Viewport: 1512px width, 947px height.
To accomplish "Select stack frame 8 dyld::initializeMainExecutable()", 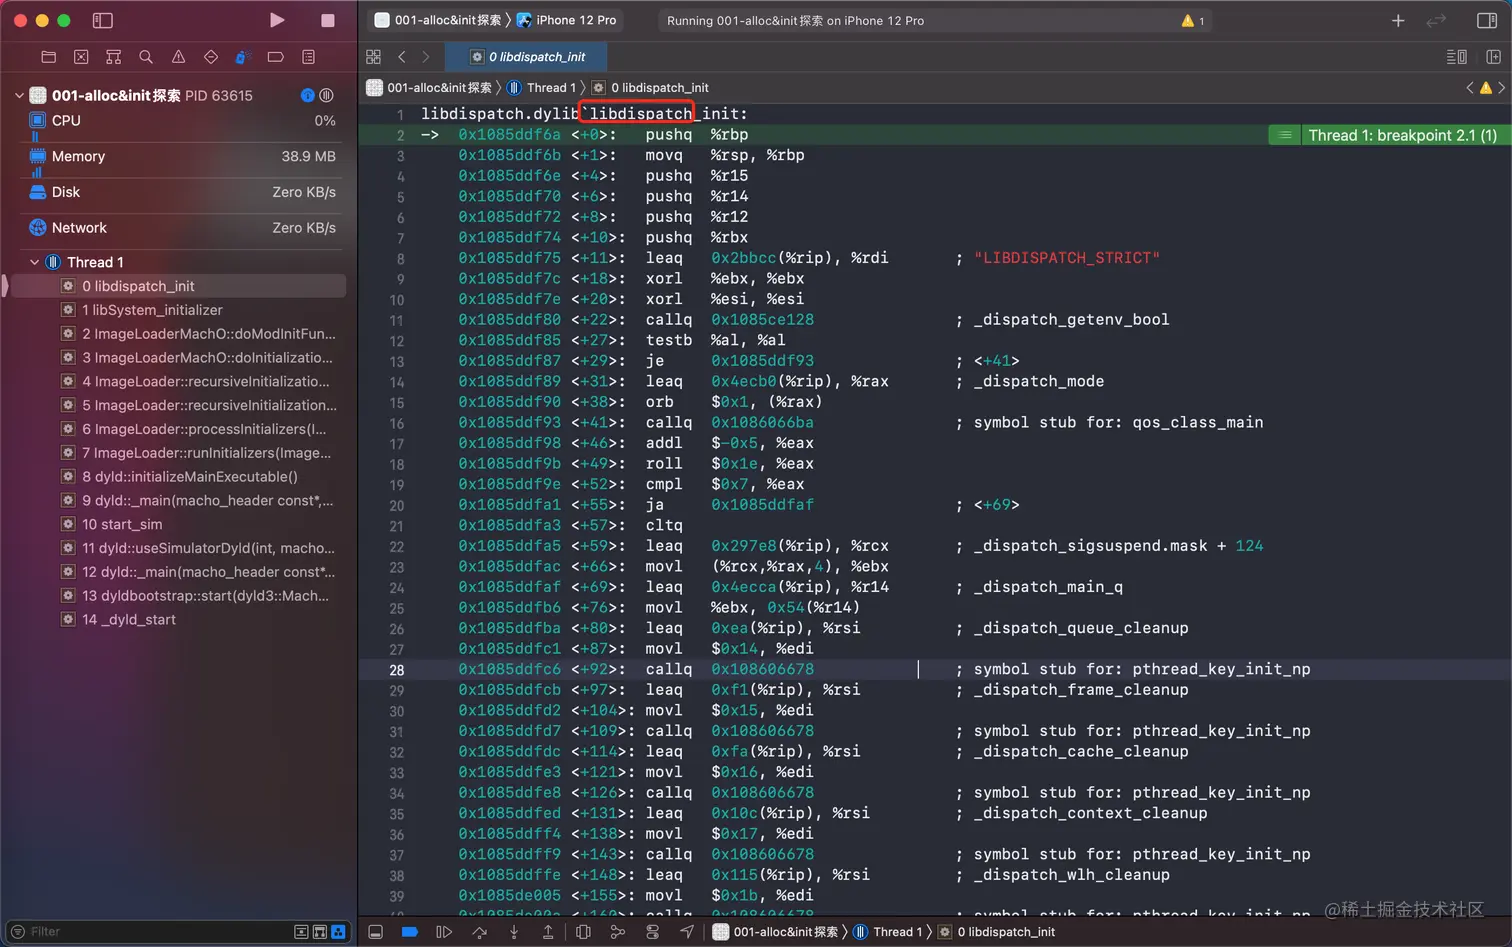I will click(178, 477).
